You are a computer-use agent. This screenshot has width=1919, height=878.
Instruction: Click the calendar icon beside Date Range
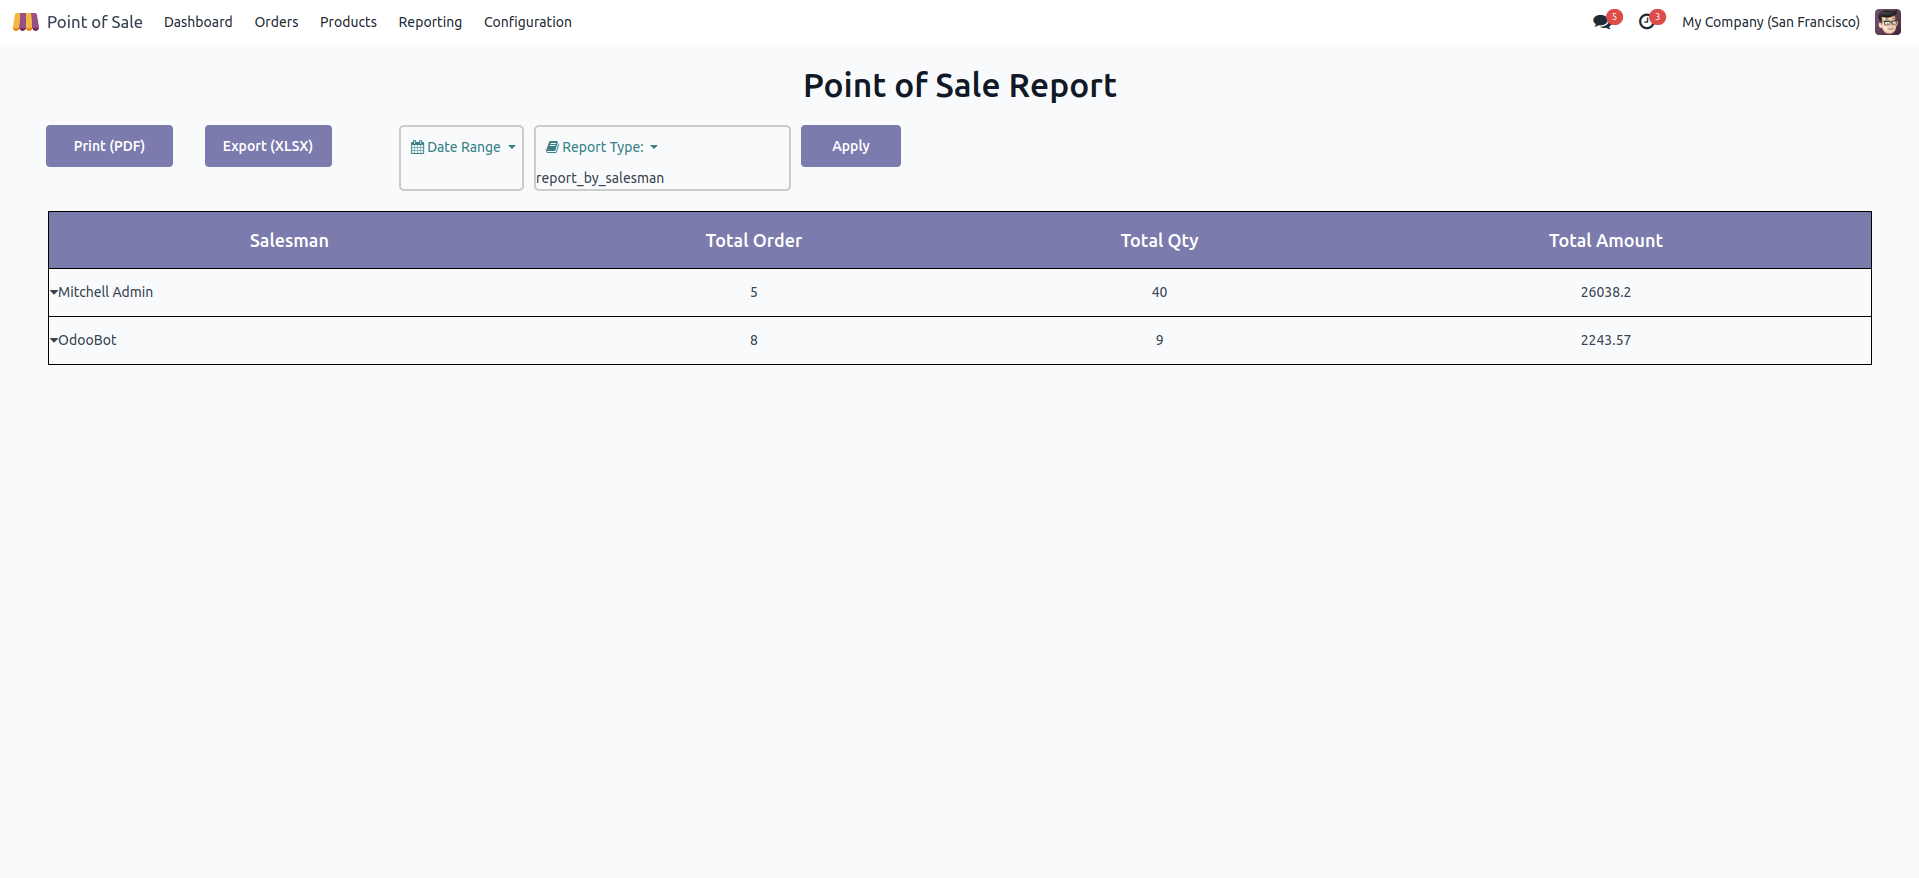417,147
